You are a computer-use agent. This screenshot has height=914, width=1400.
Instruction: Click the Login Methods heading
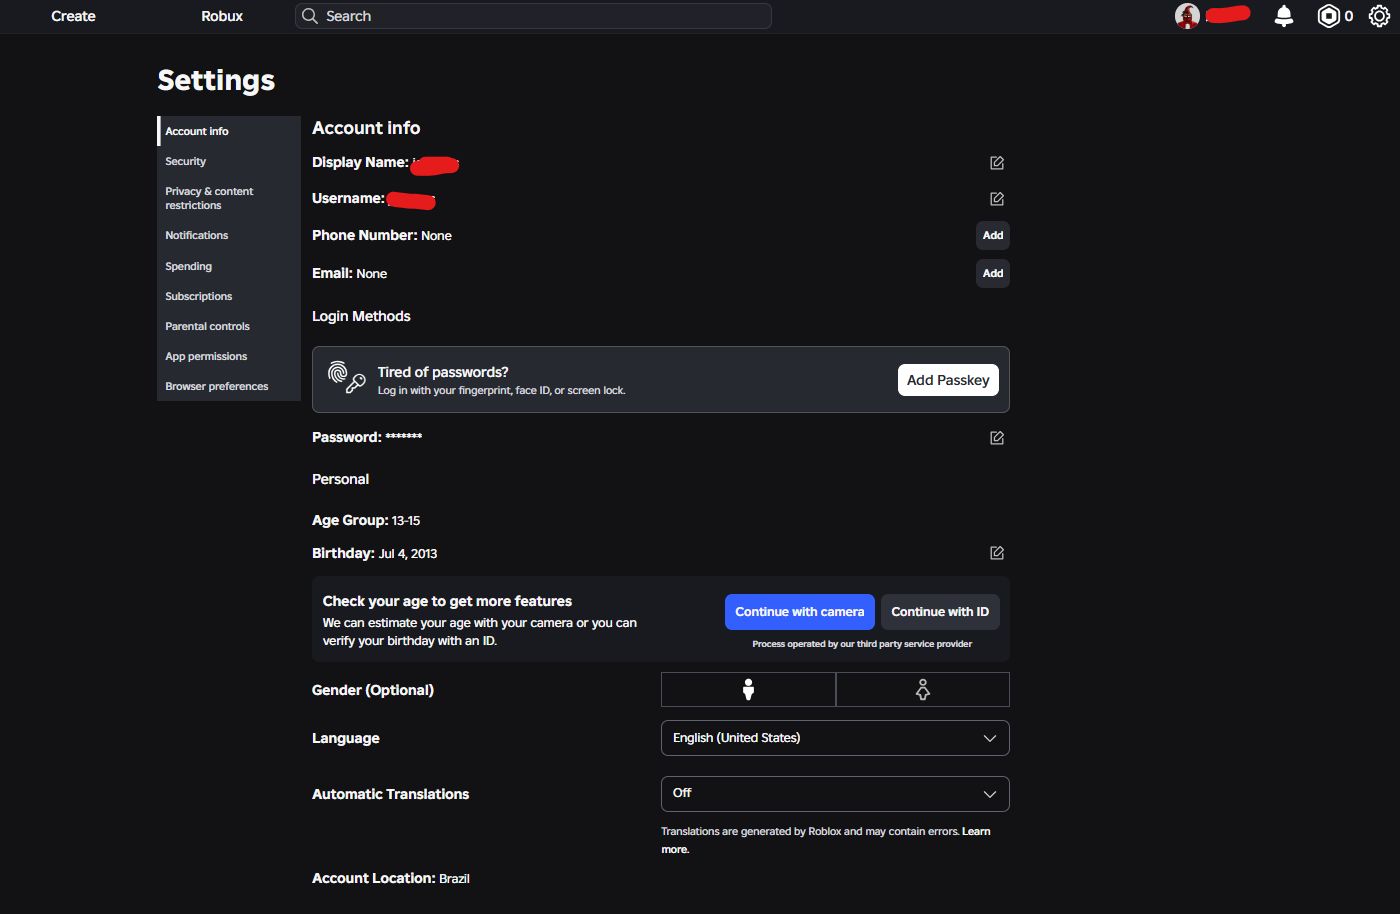click(361, 316)
